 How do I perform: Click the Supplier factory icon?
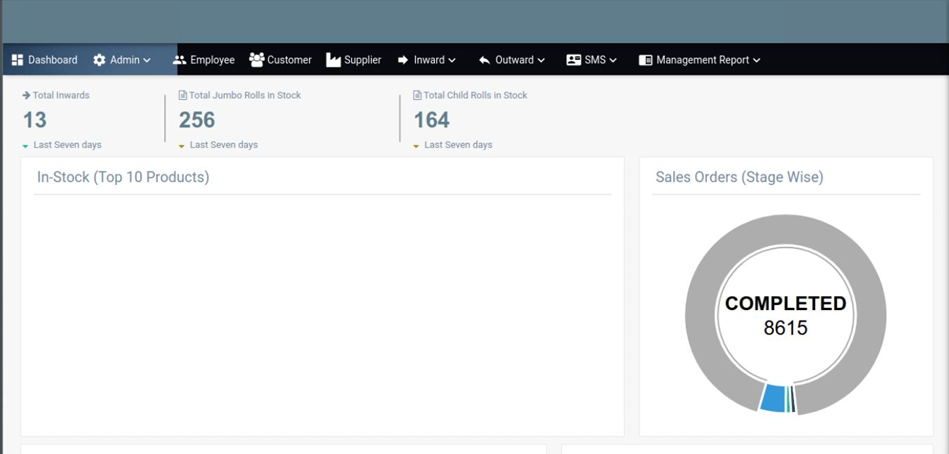click(333, 60)
